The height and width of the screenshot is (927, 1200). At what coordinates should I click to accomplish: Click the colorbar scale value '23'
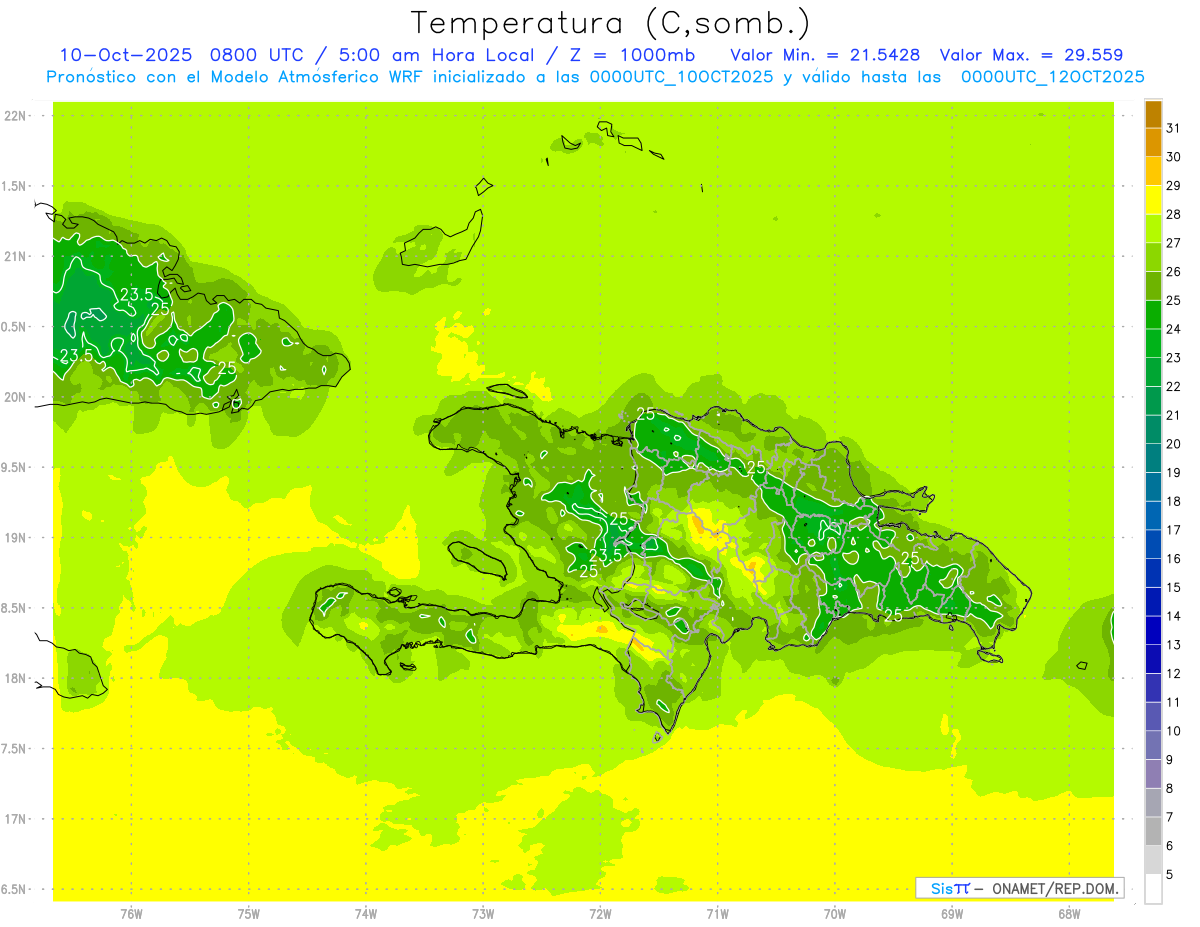(x=1174, y=358)
